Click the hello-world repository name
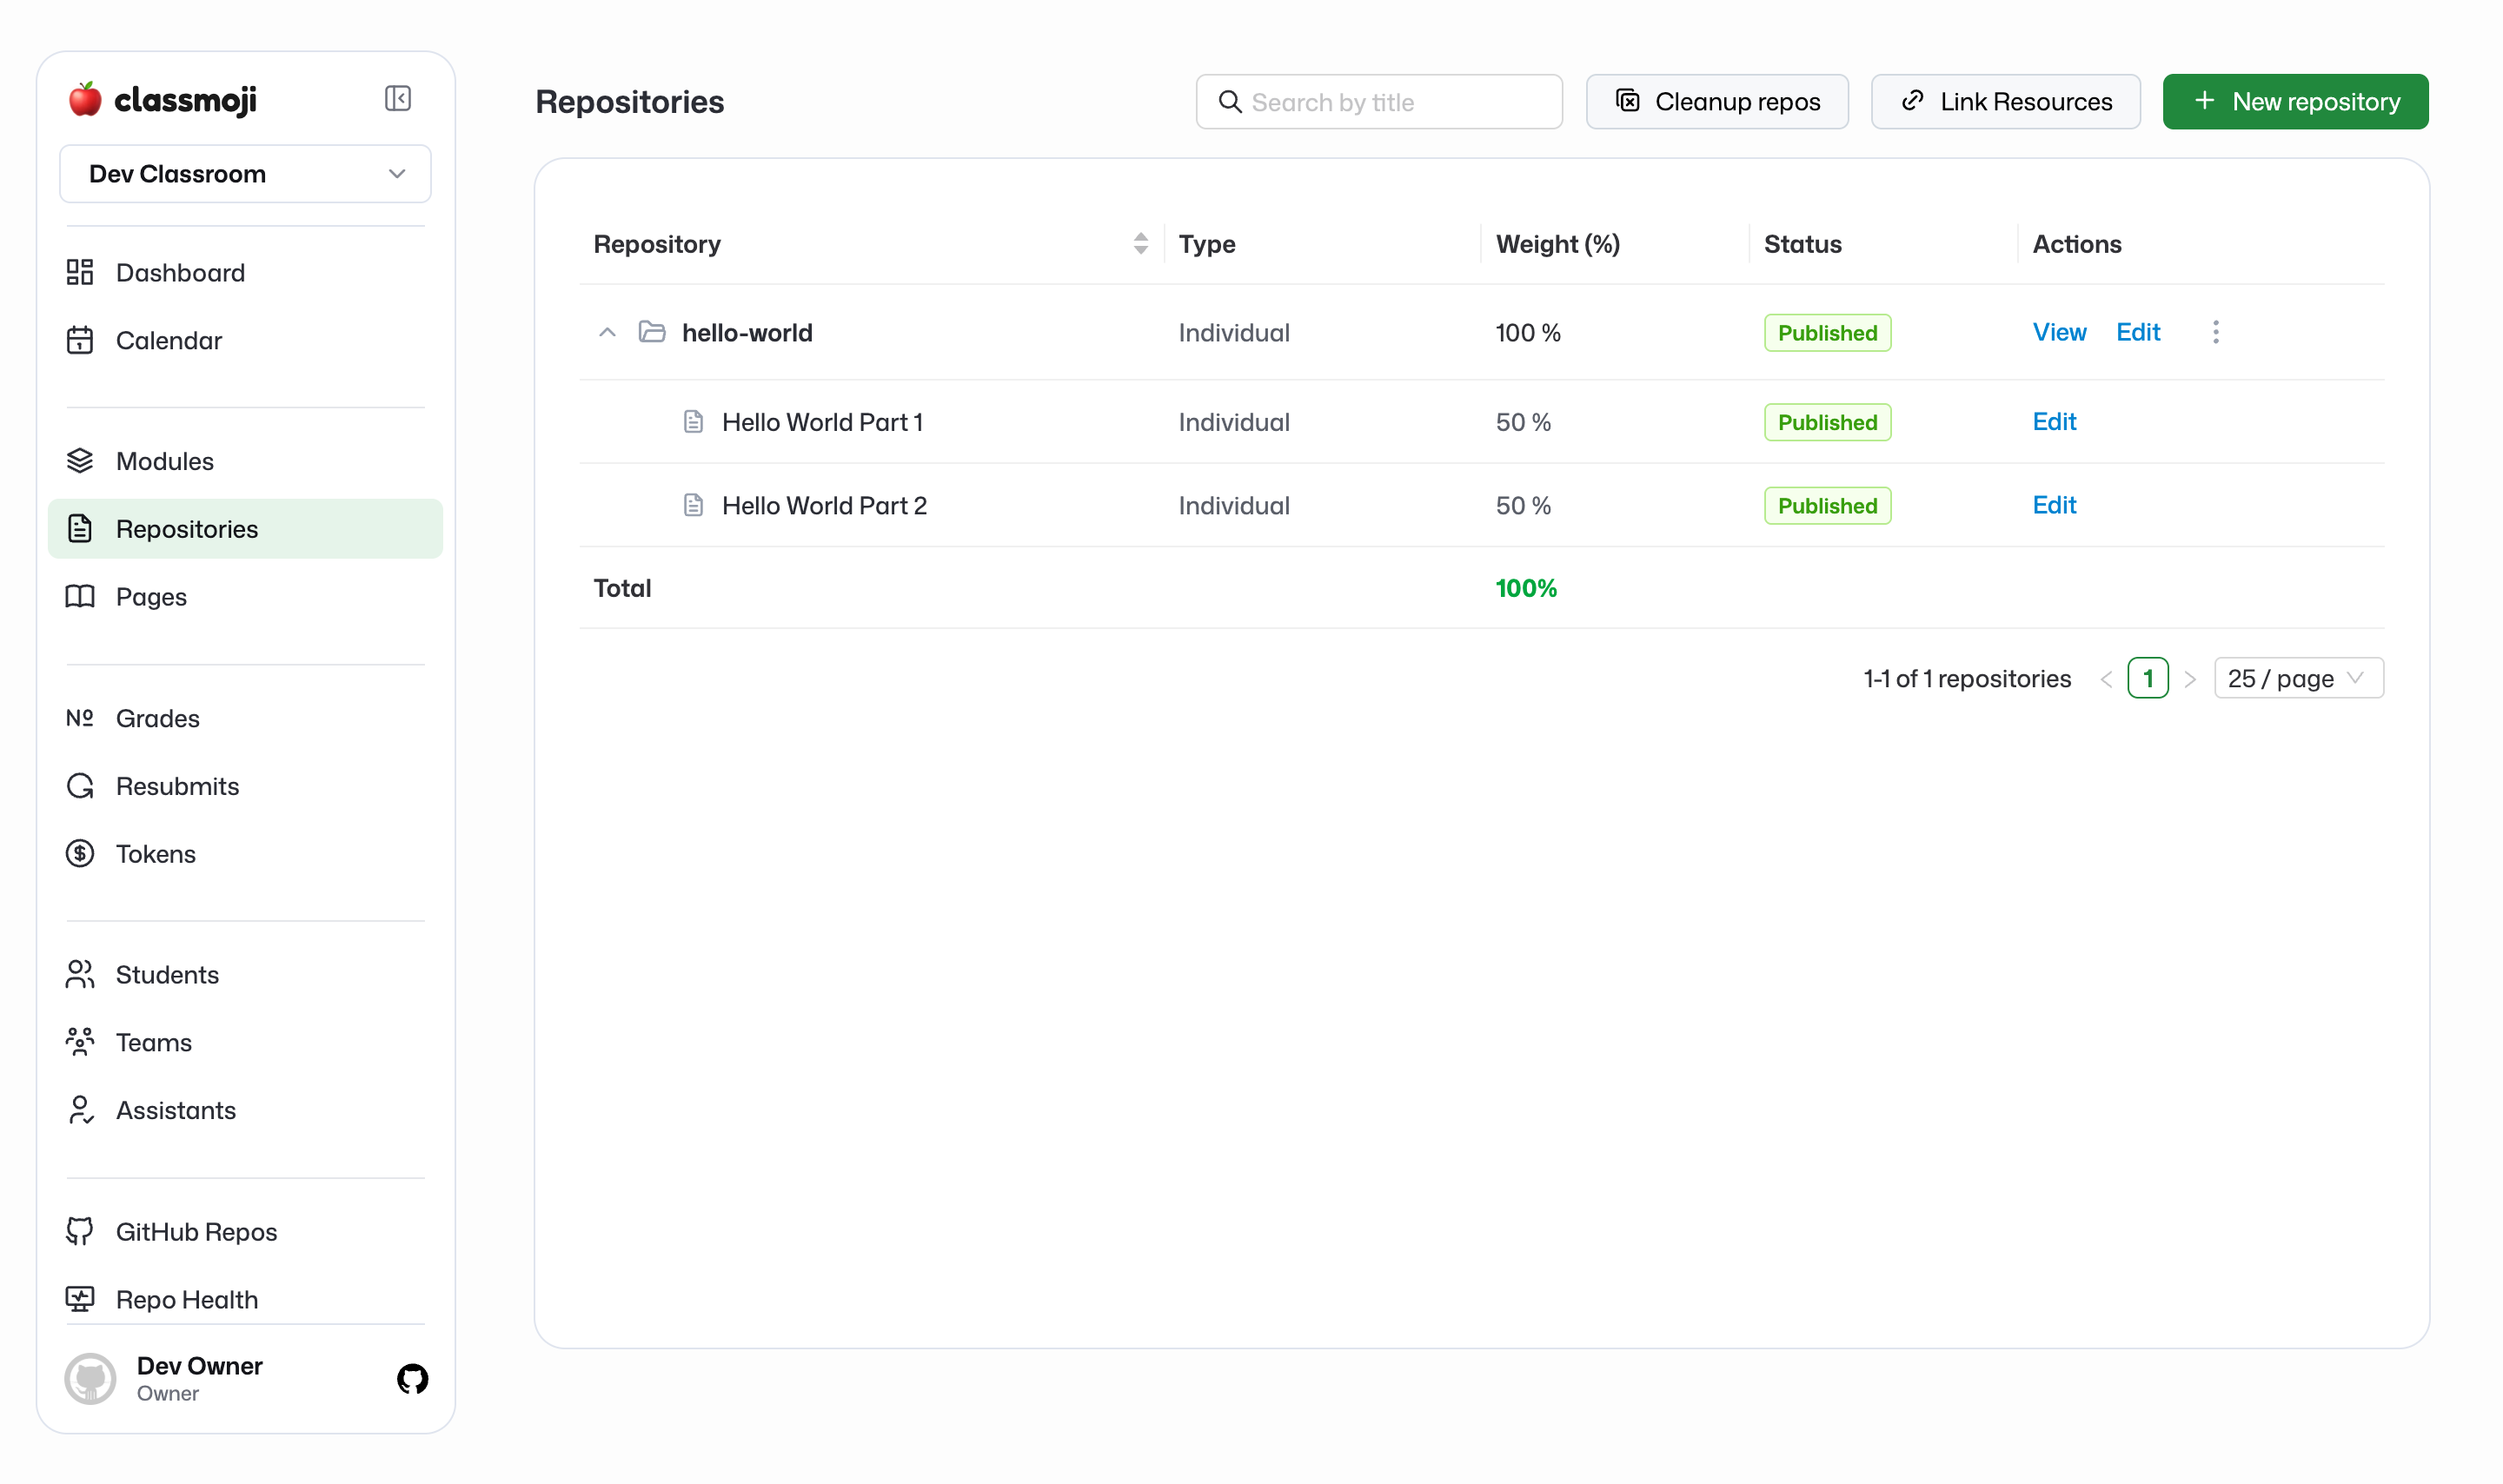 (x=747, y=333)
